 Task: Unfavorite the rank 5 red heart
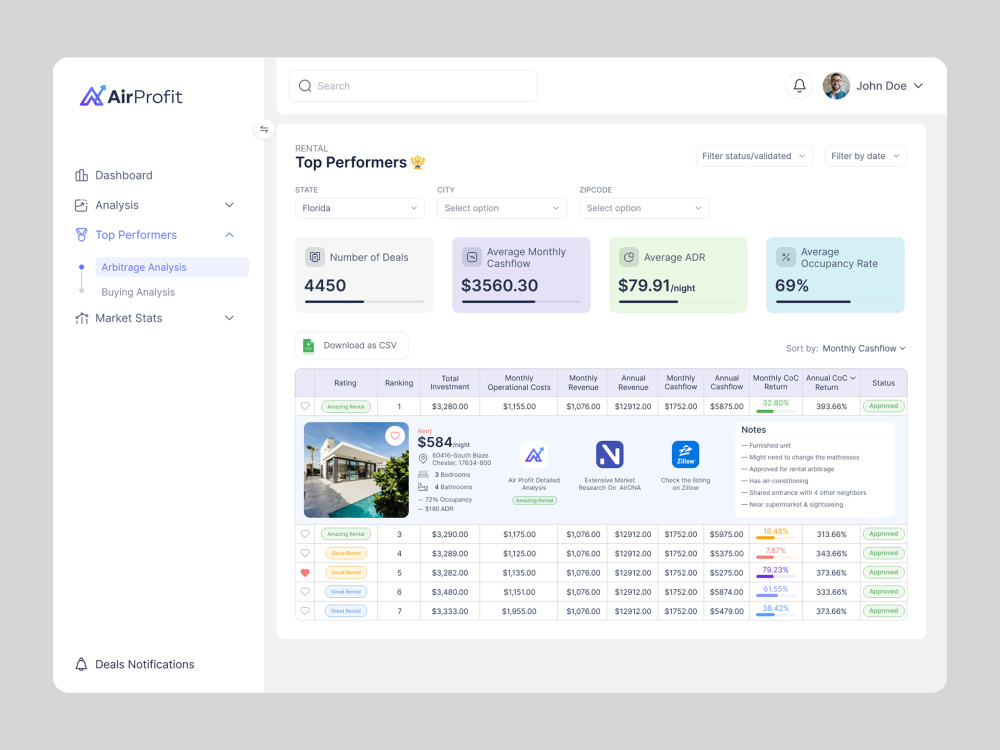coord(305,573)
